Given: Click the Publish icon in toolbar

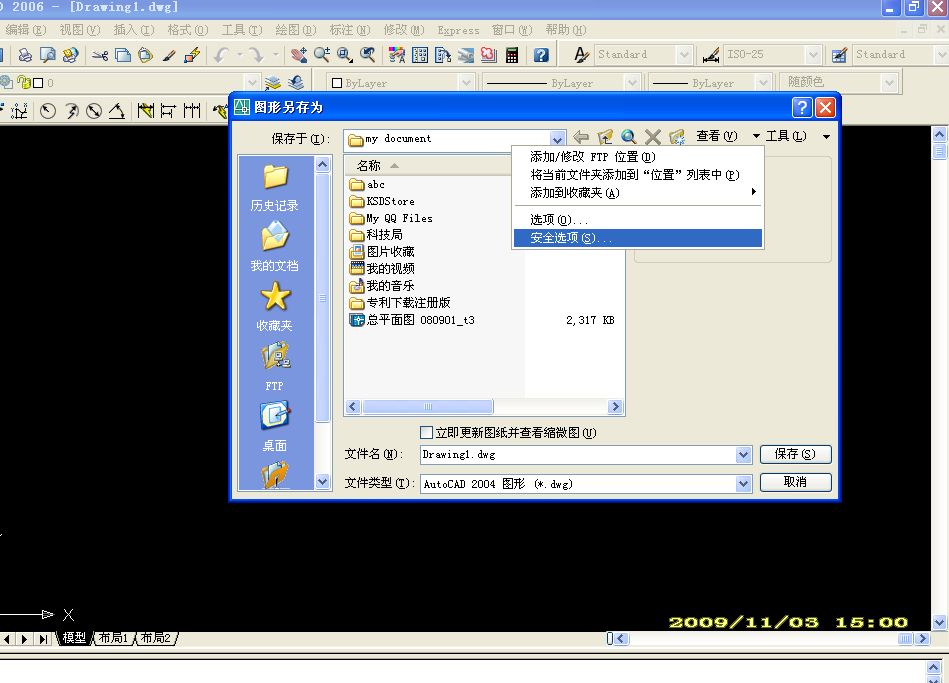Looking at the screenshot, I should pyautogui.click(x=70, y=55).
